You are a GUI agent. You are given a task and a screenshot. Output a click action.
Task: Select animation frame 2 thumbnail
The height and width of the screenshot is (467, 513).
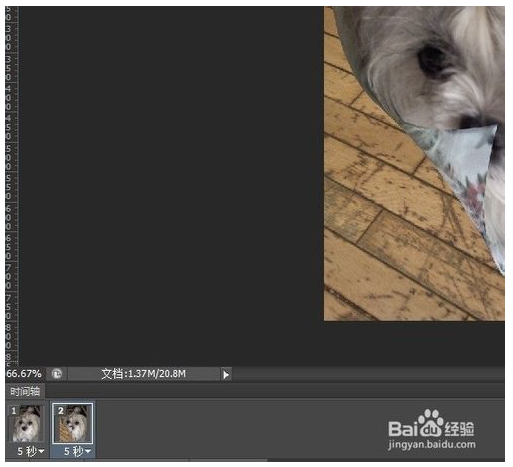tap(73, 423)
